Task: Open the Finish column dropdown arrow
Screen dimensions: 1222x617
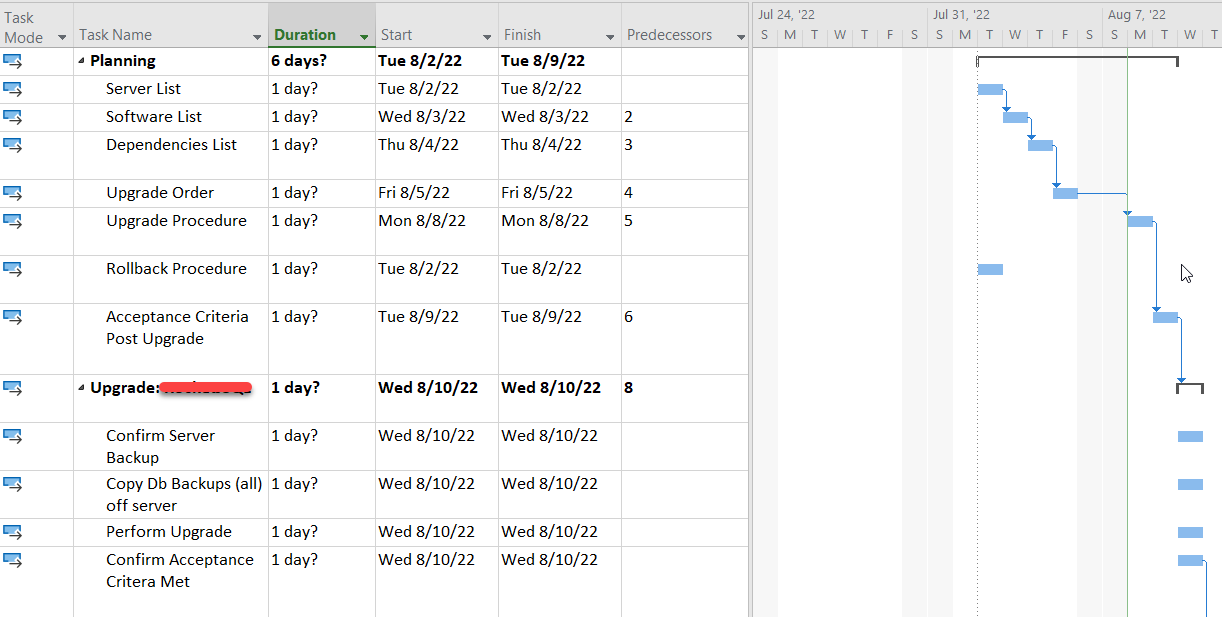Action: tap(610, 37)
